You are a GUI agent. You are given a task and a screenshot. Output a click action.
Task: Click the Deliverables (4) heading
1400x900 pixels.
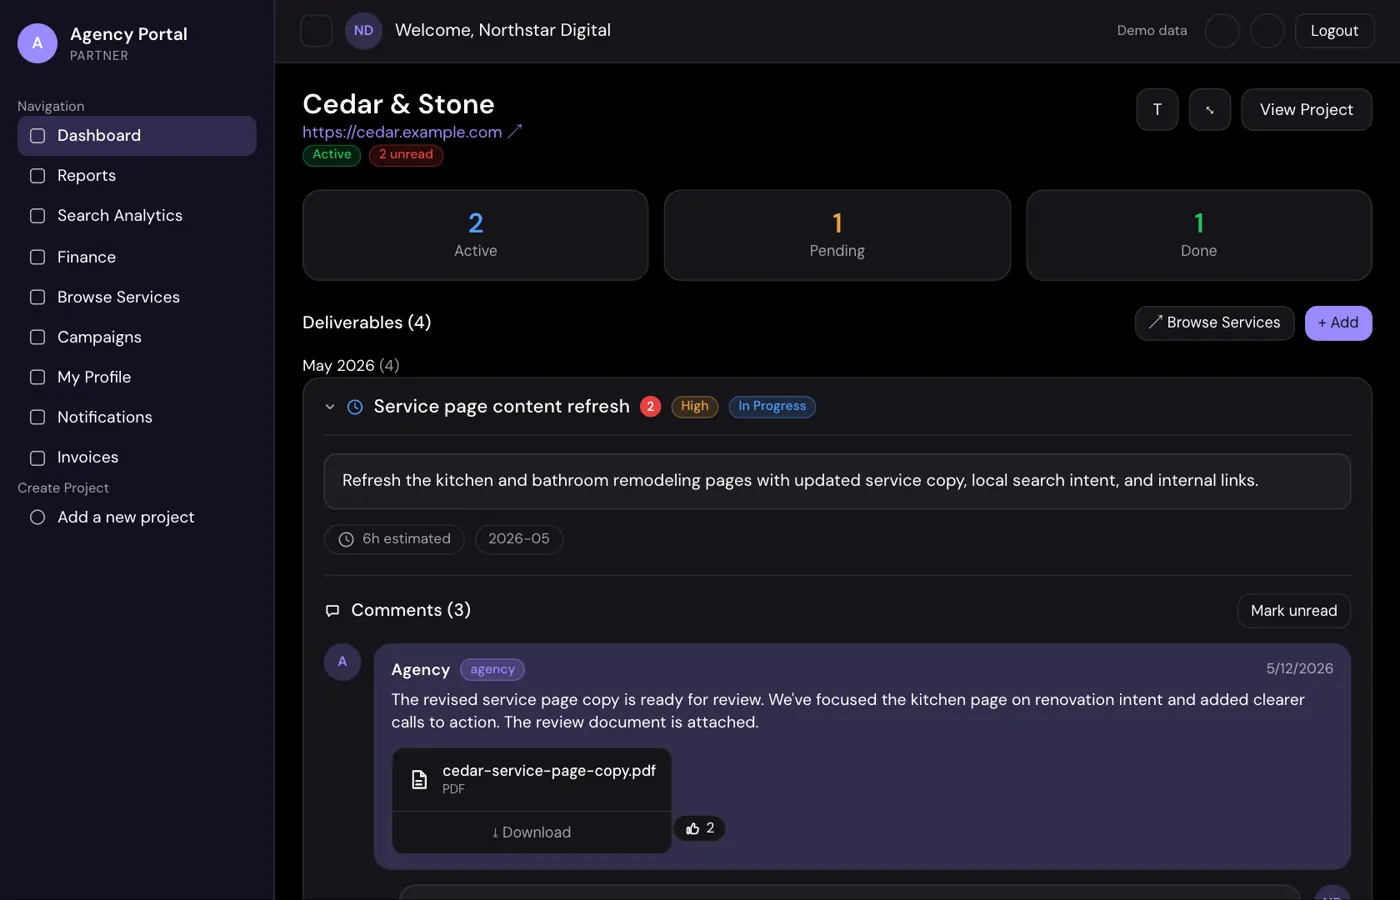367,323
